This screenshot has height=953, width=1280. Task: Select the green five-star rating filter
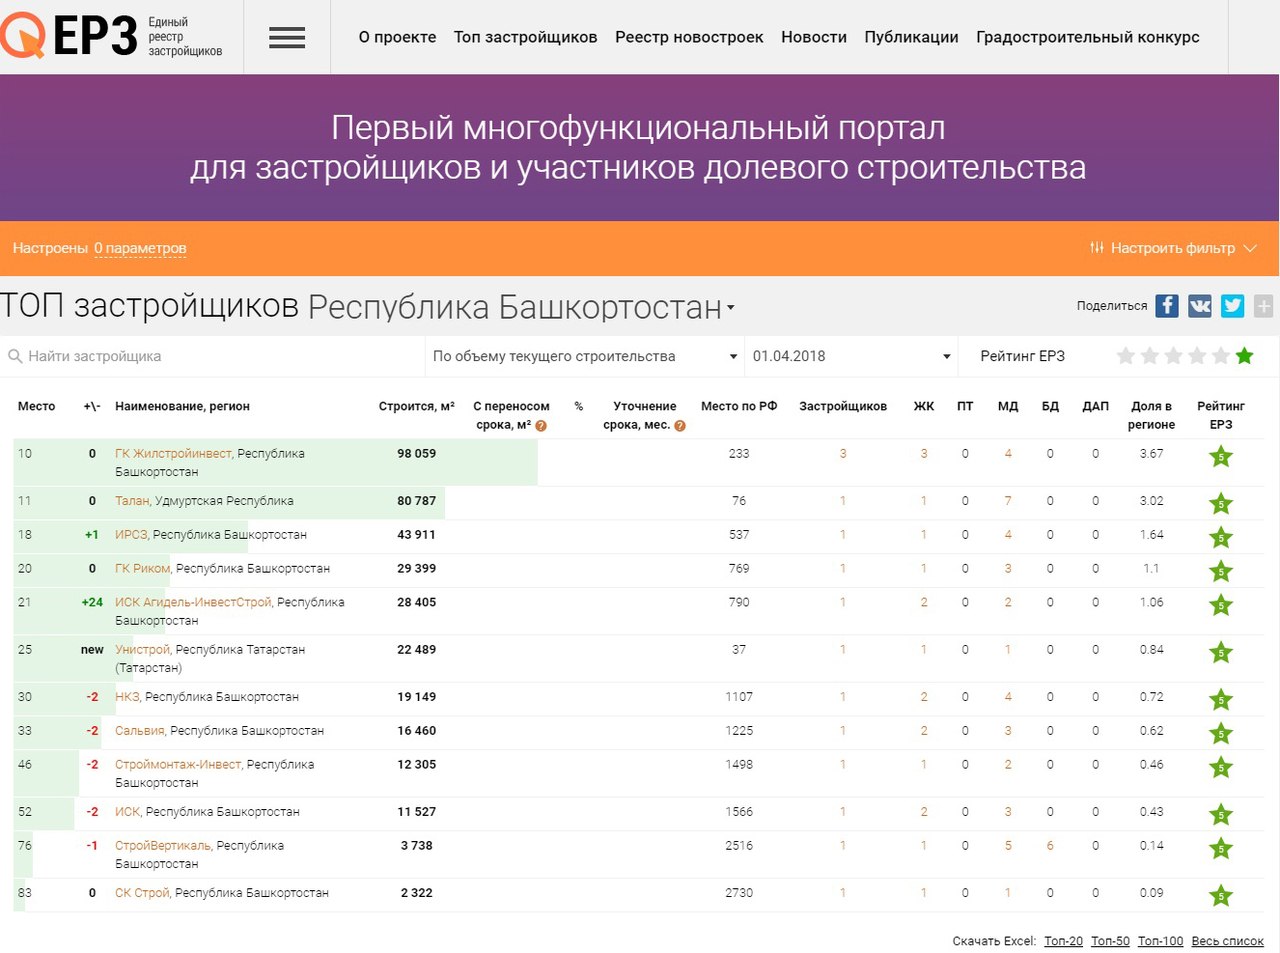coord(1245,356)
